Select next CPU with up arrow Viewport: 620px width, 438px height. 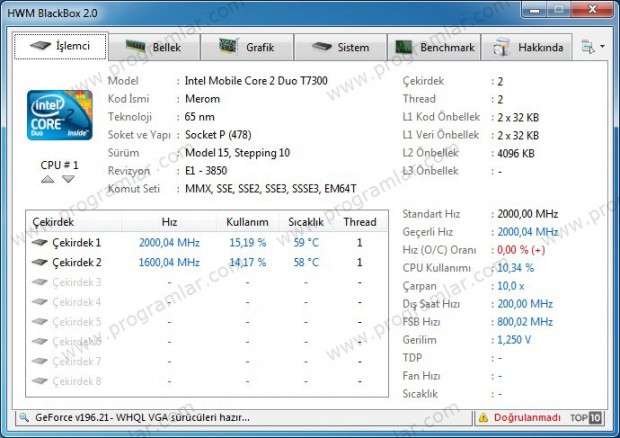(x=47, y=179)
